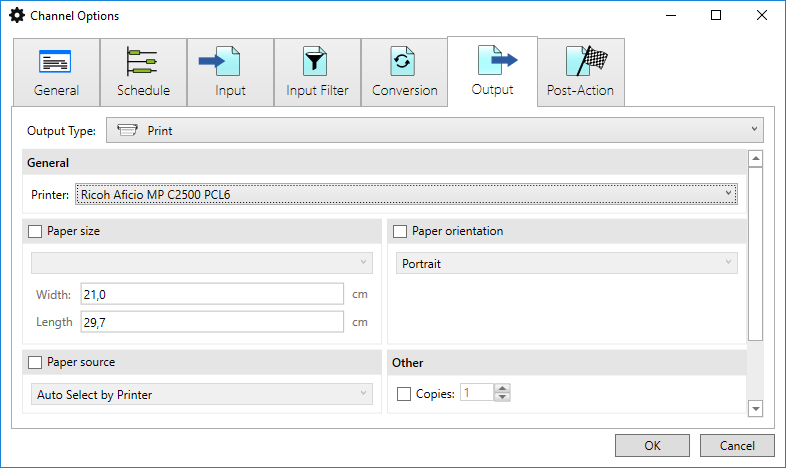
Task: Click the Input arrow-document icon
Action: point(220,61)
